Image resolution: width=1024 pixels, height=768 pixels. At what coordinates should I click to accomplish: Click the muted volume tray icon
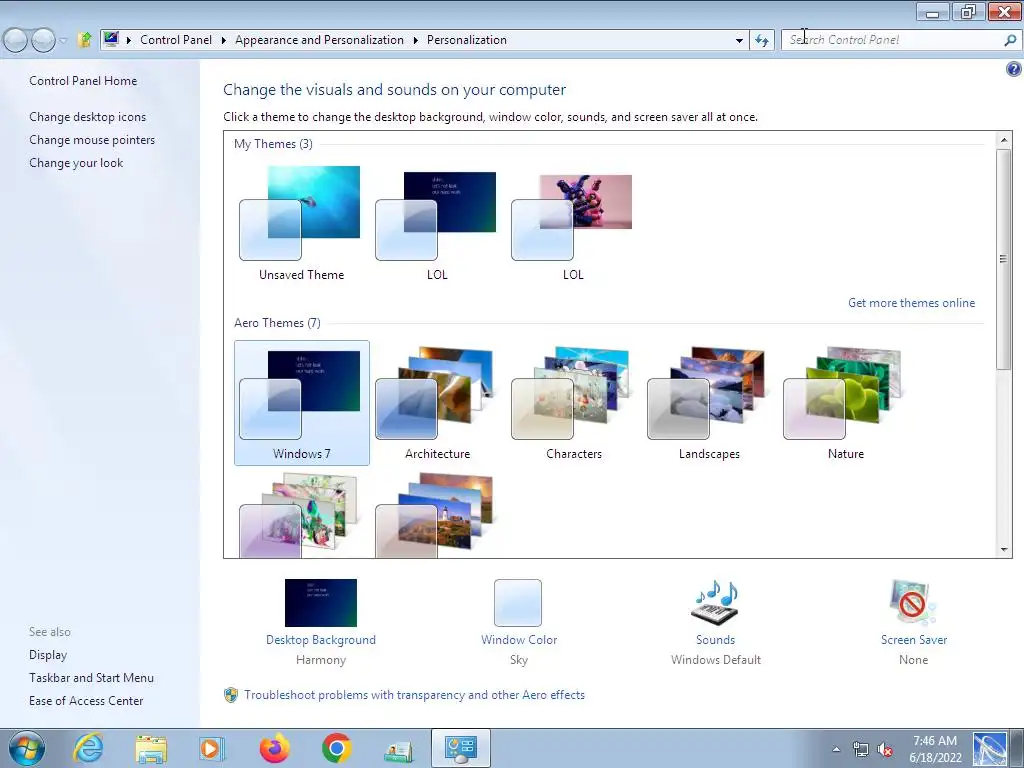pyautogui.click(x=886, y=749)
